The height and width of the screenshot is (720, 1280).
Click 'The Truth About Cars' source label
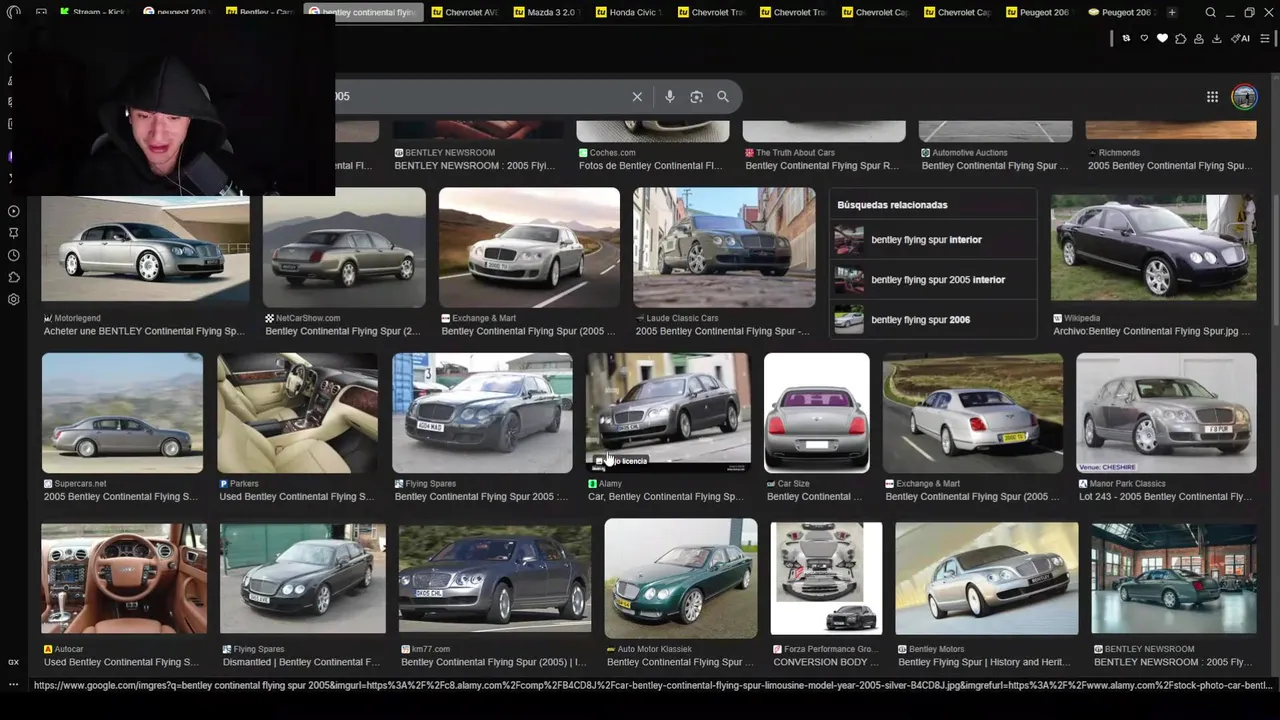(795, 153)
